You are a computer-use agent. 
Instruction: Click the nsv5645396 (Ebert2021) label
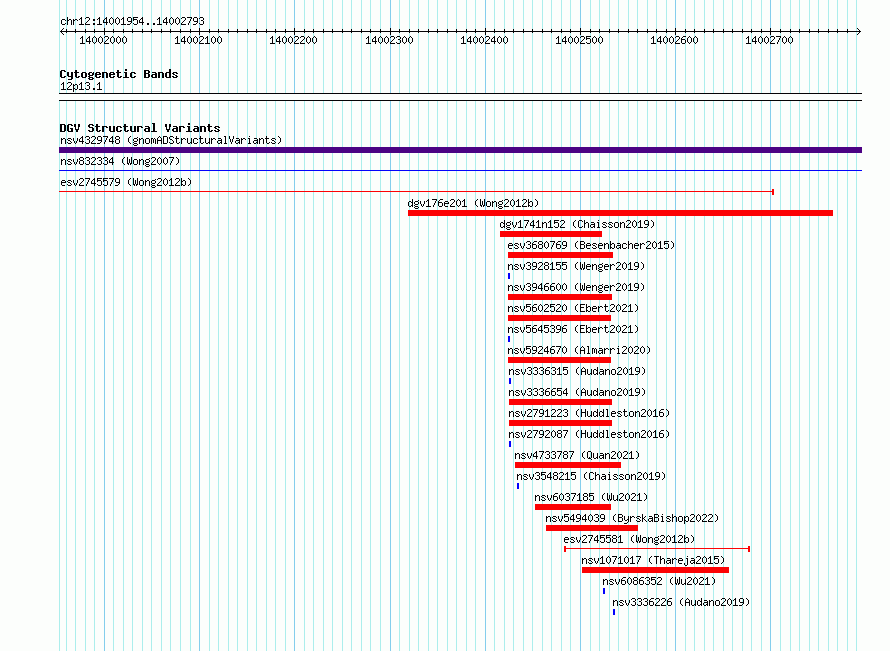[573, 329]
